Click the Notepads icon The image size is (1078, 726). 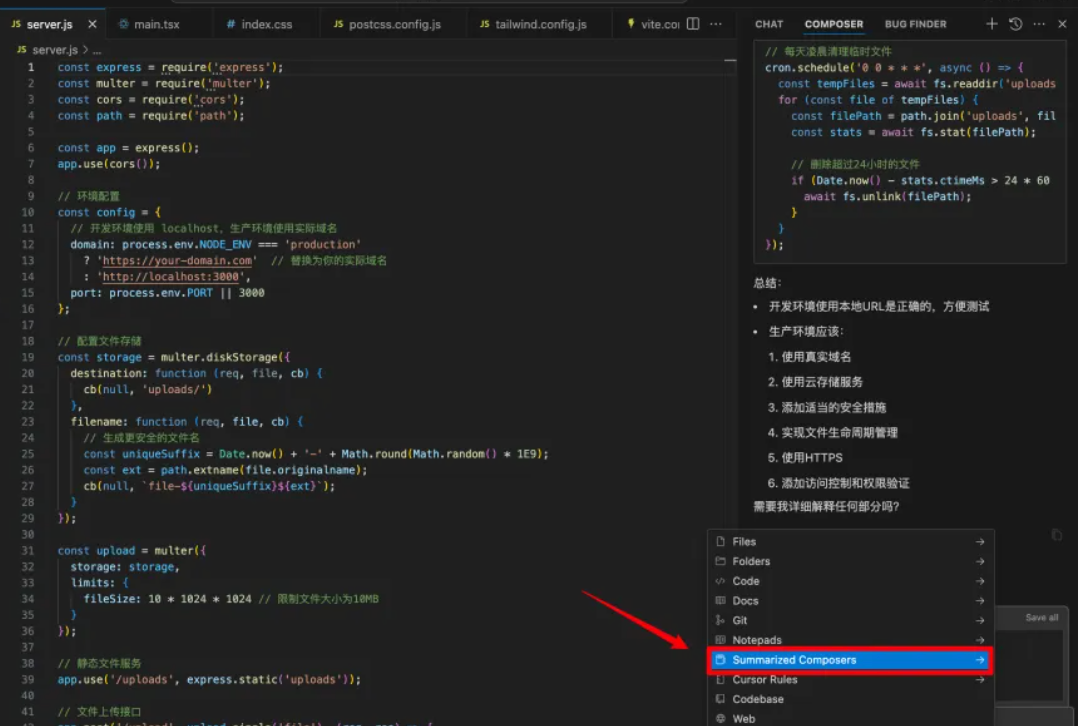(x=720, y=640)
